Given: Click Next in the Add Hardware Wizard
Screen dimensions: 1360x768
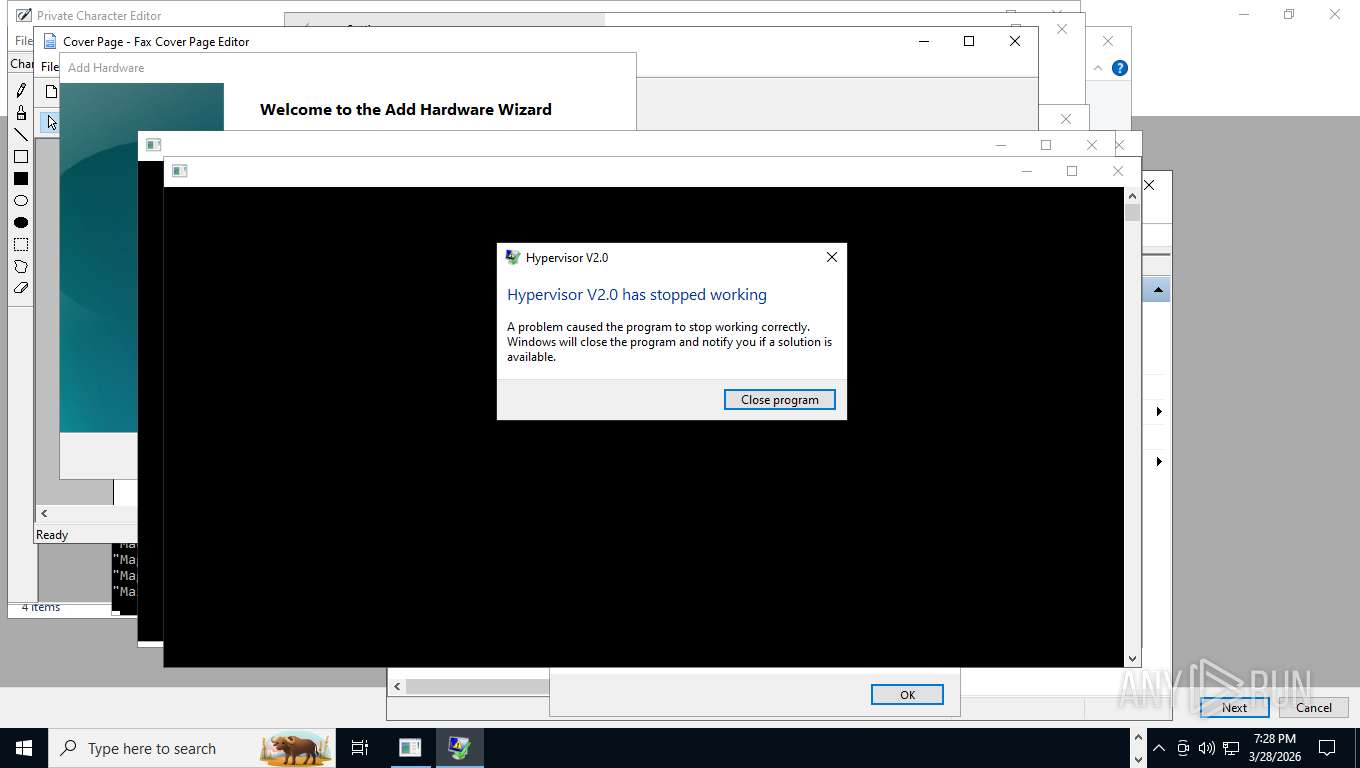Looking at the screenshot, I should click(x=1234, y=707).
